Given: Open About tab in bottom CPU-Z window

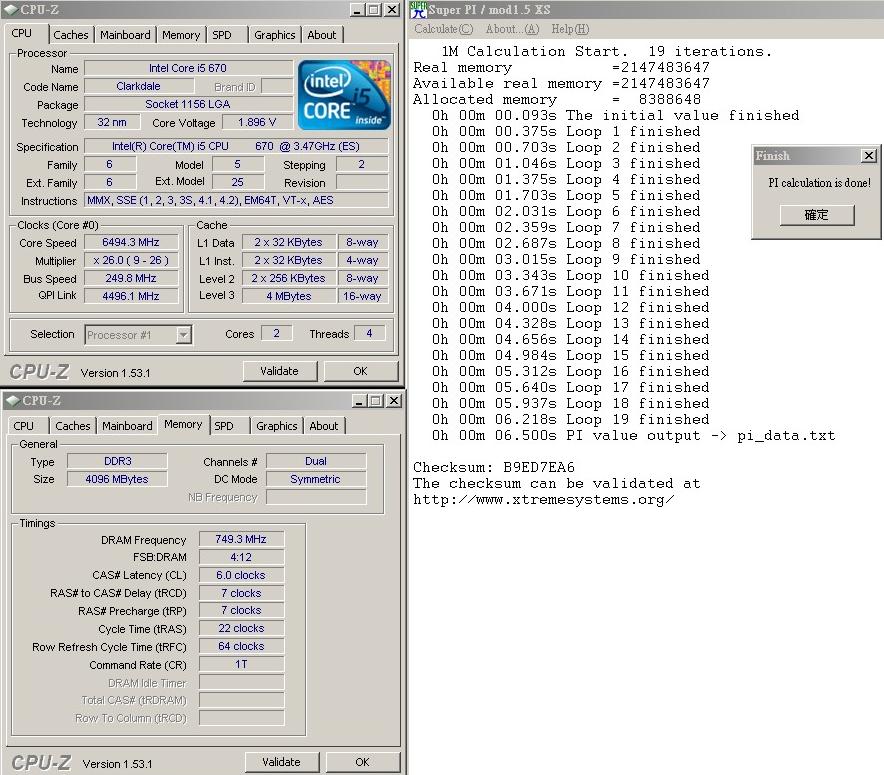Looking at the screenshot, I should click(x=324, y=426).
